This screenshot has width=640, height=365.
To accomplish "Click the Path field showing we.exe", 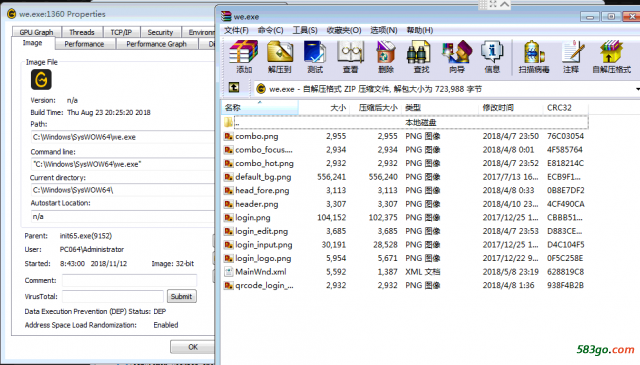I will [x=122, y=137].
